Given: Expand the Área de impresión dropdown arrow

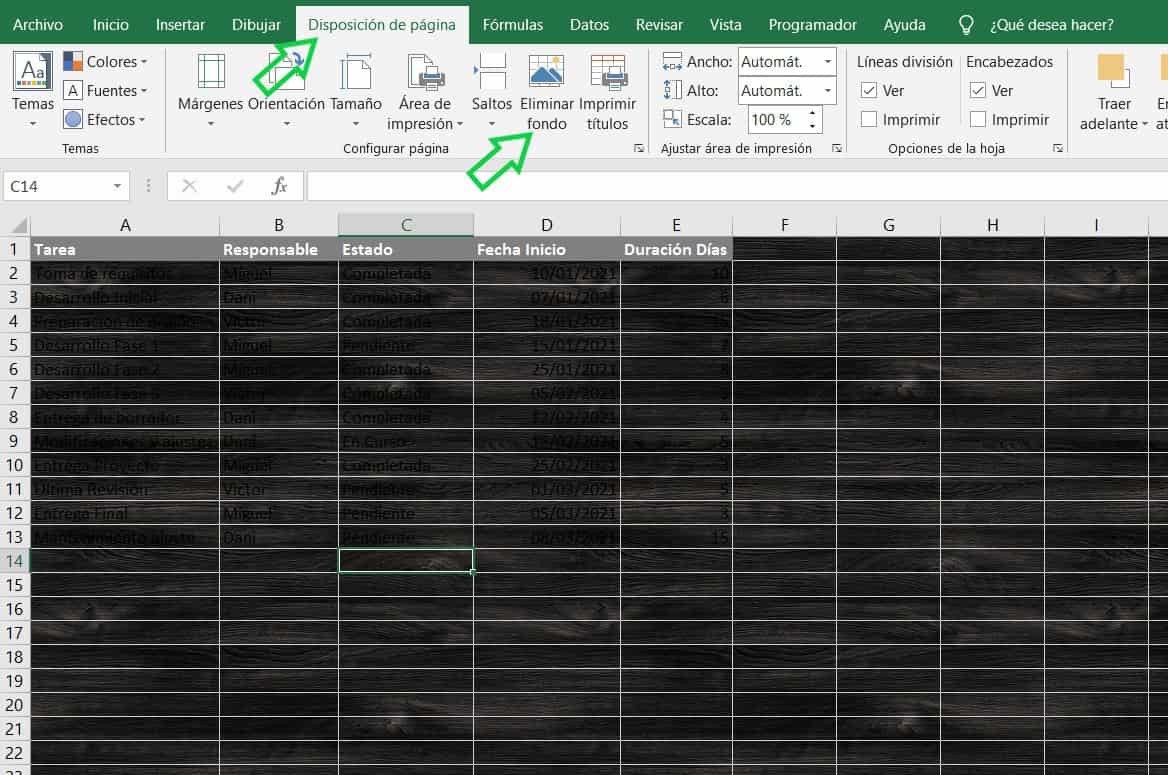Looking at the screenshot, I should (460, 124).
